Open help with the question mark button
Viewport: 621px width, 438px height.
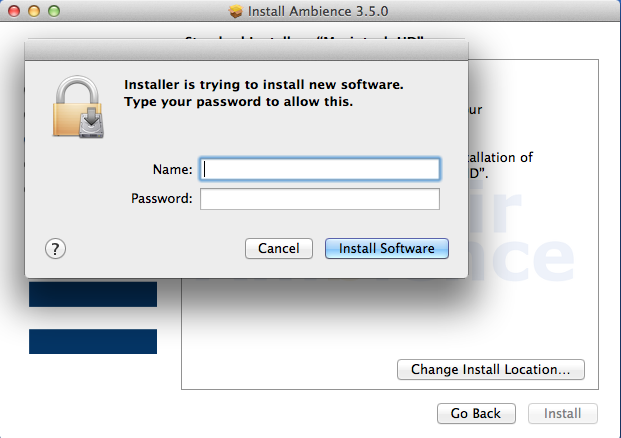pyautogui.click(x=55, y=249)
